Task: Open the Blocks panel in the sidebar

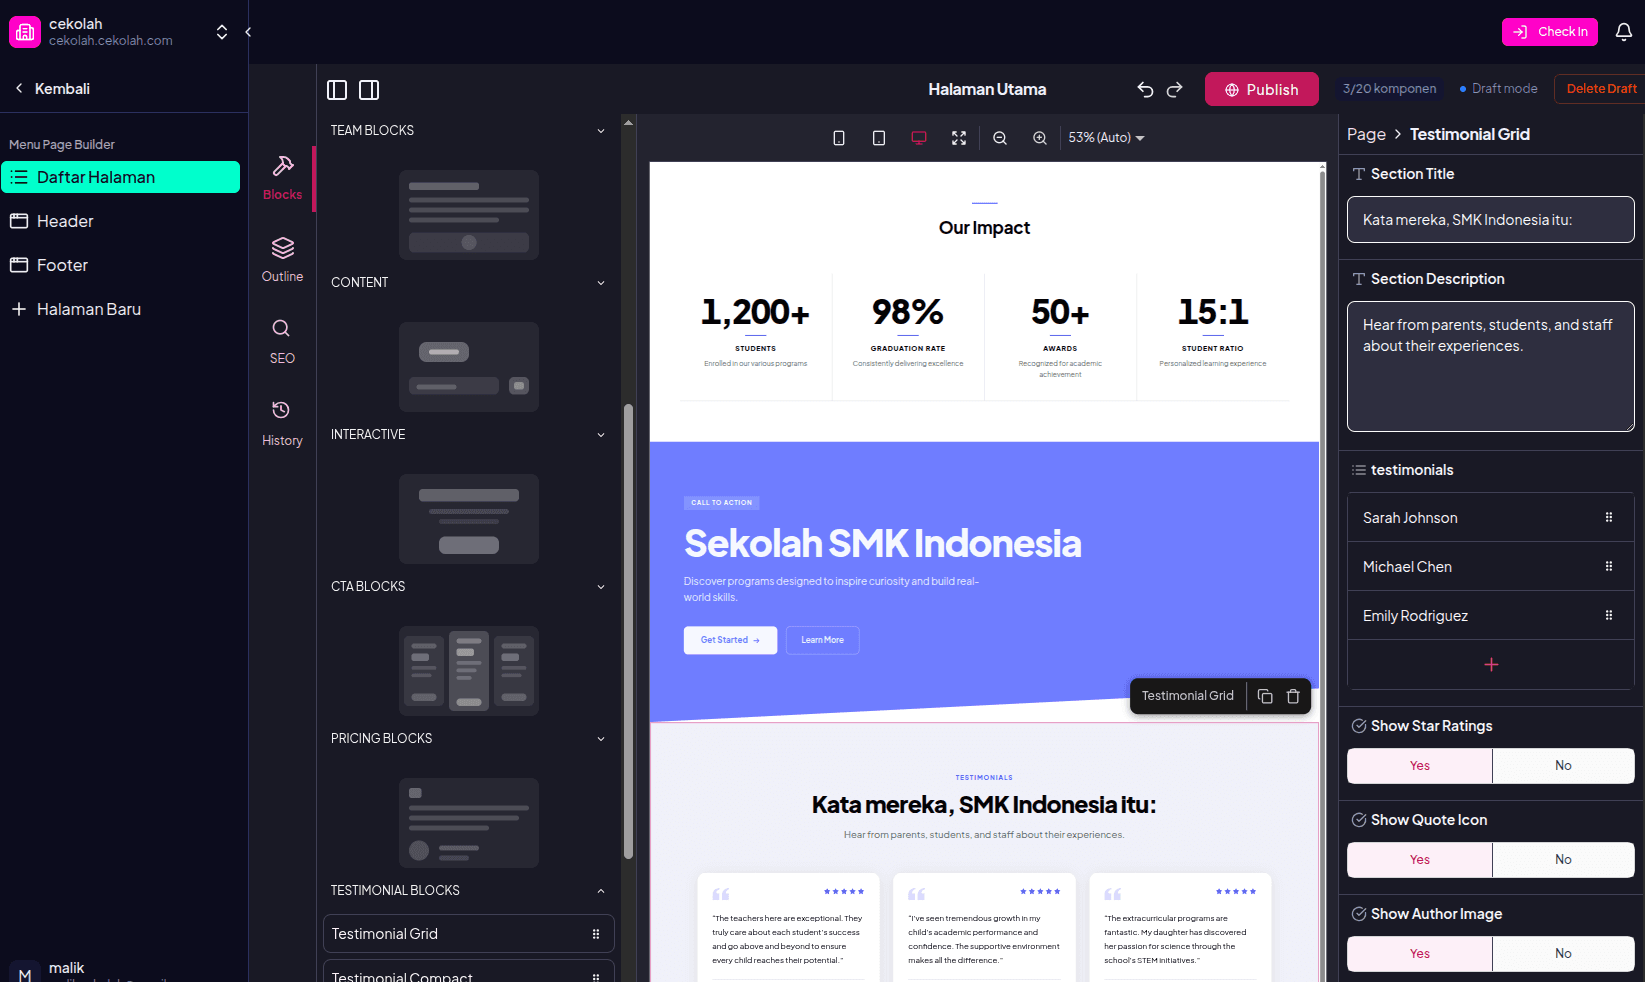Action: [282, 179]
